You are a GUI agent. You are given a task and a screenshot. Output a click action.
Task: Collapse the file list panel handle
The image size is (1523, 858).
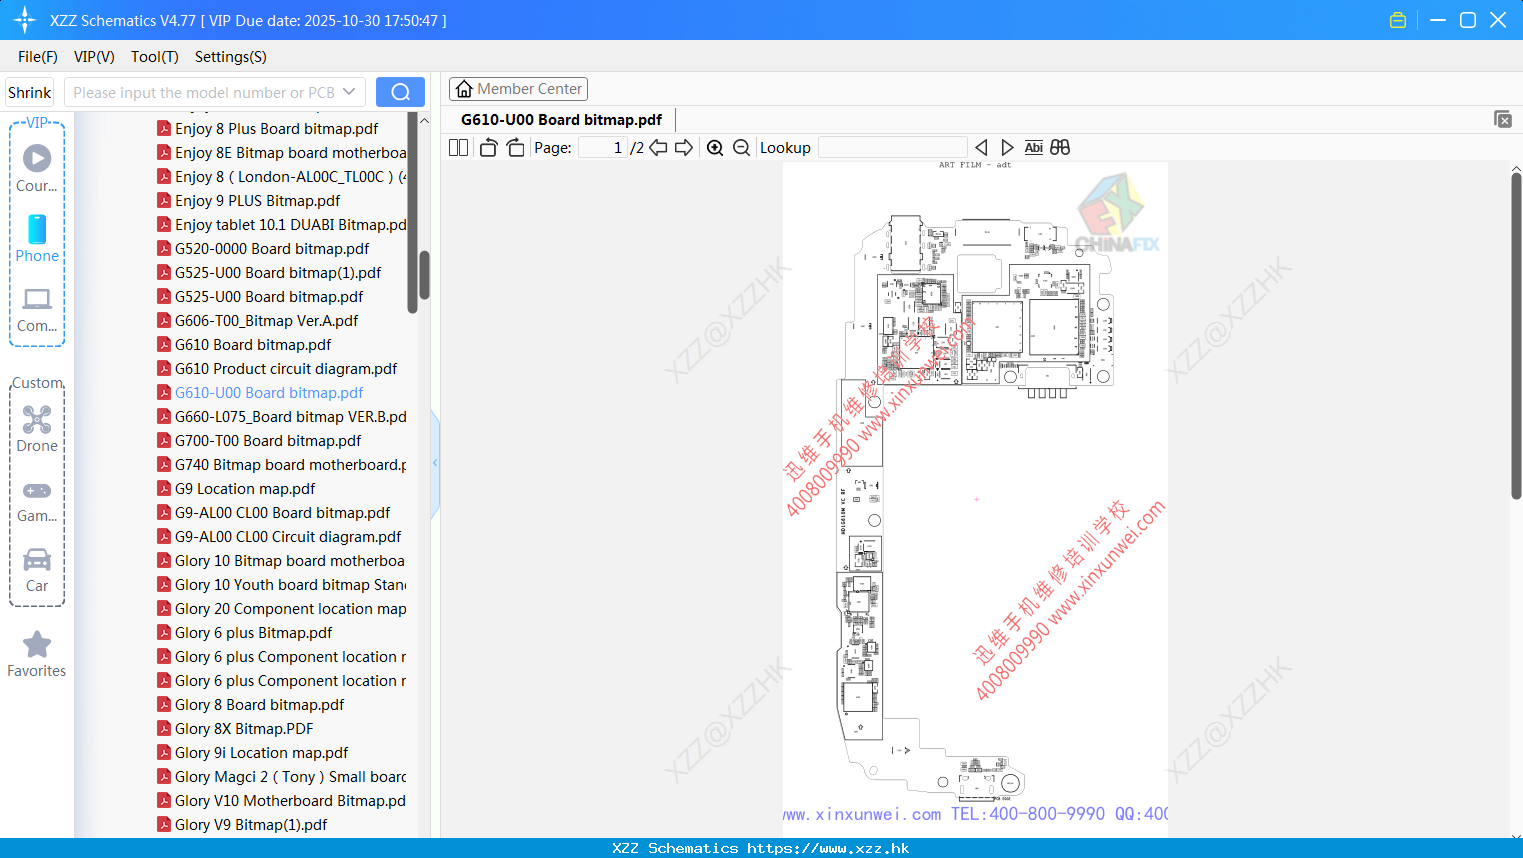[435, 463]
